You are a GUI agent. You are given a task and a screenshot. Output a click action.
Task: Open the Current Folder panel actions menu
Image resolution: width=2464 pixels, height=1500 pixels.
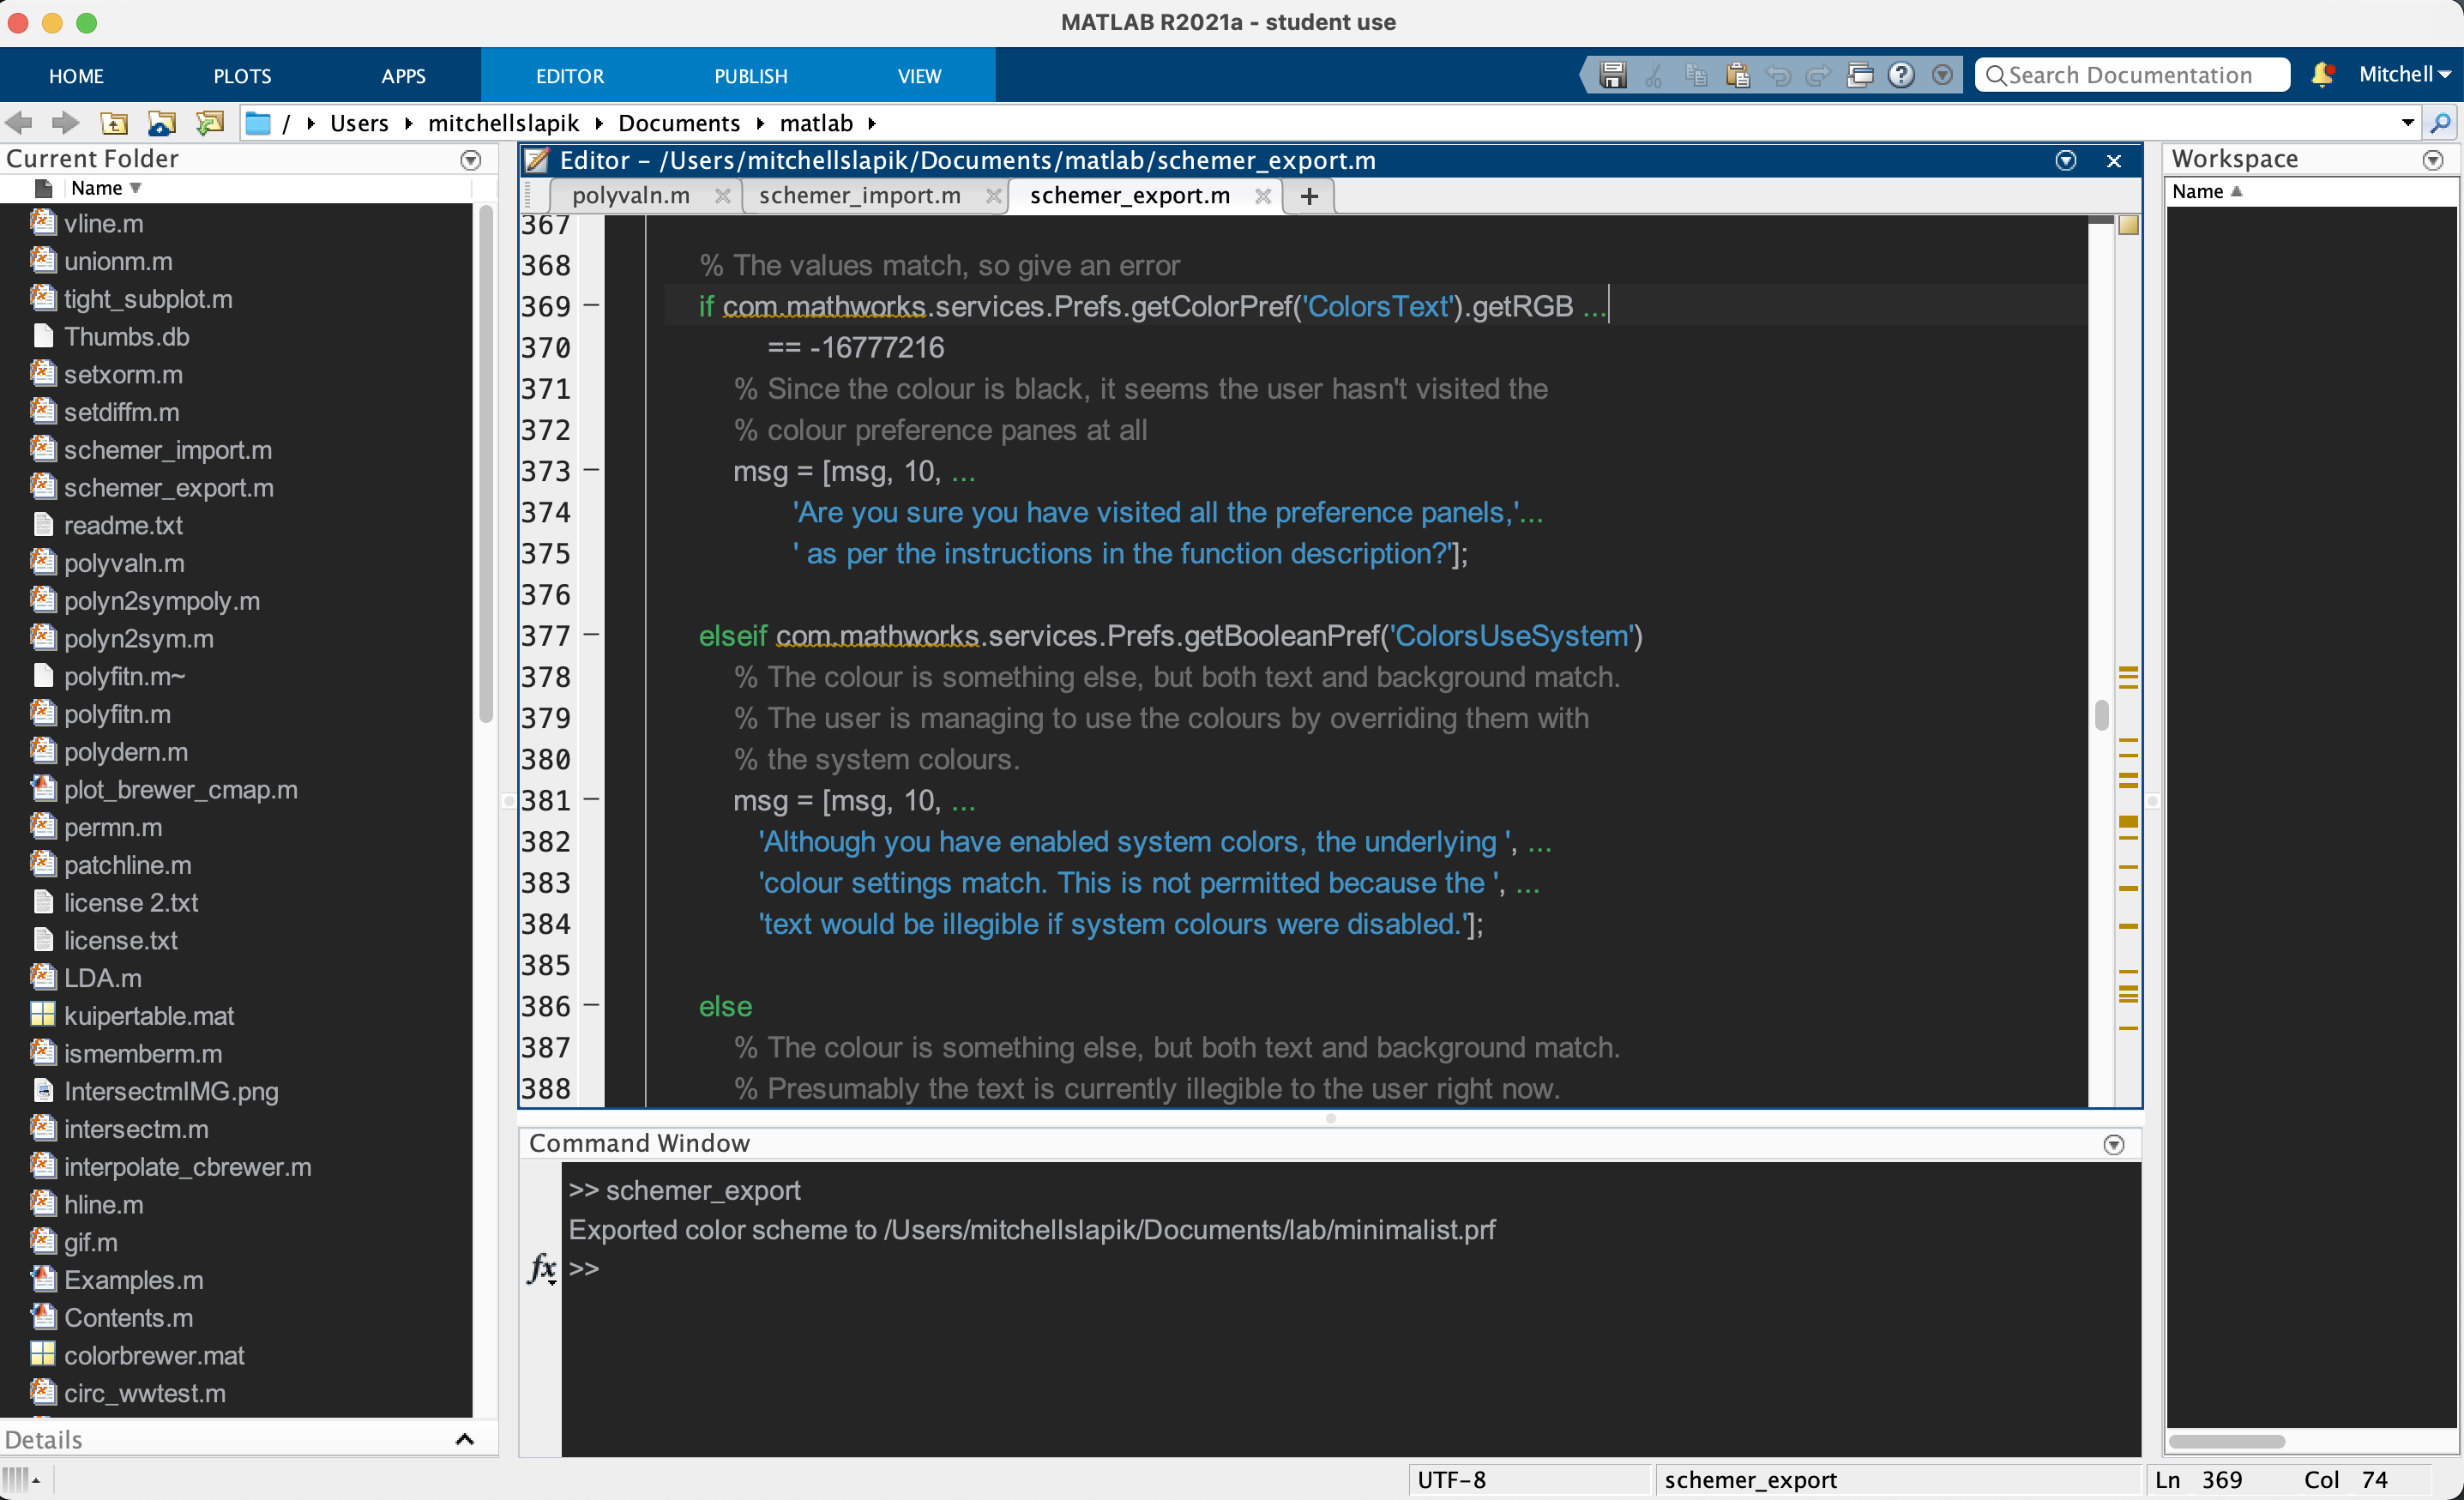pyautogui.click(x=470, y=160)
